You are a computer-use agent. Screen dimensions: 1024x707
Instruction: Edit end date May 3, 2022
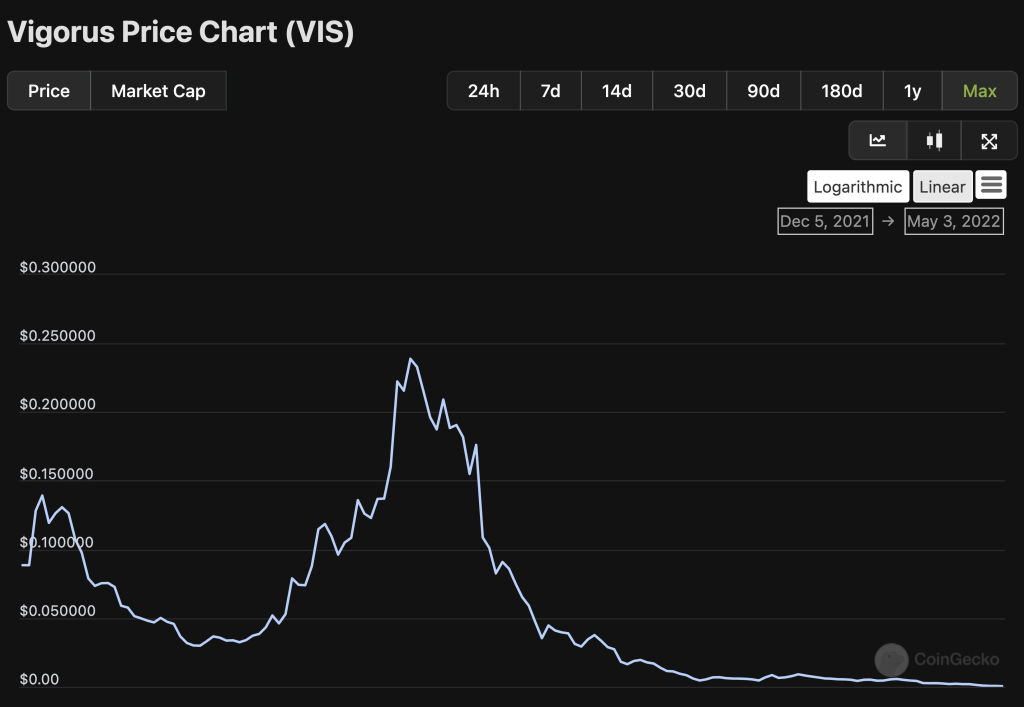[953, 221]
